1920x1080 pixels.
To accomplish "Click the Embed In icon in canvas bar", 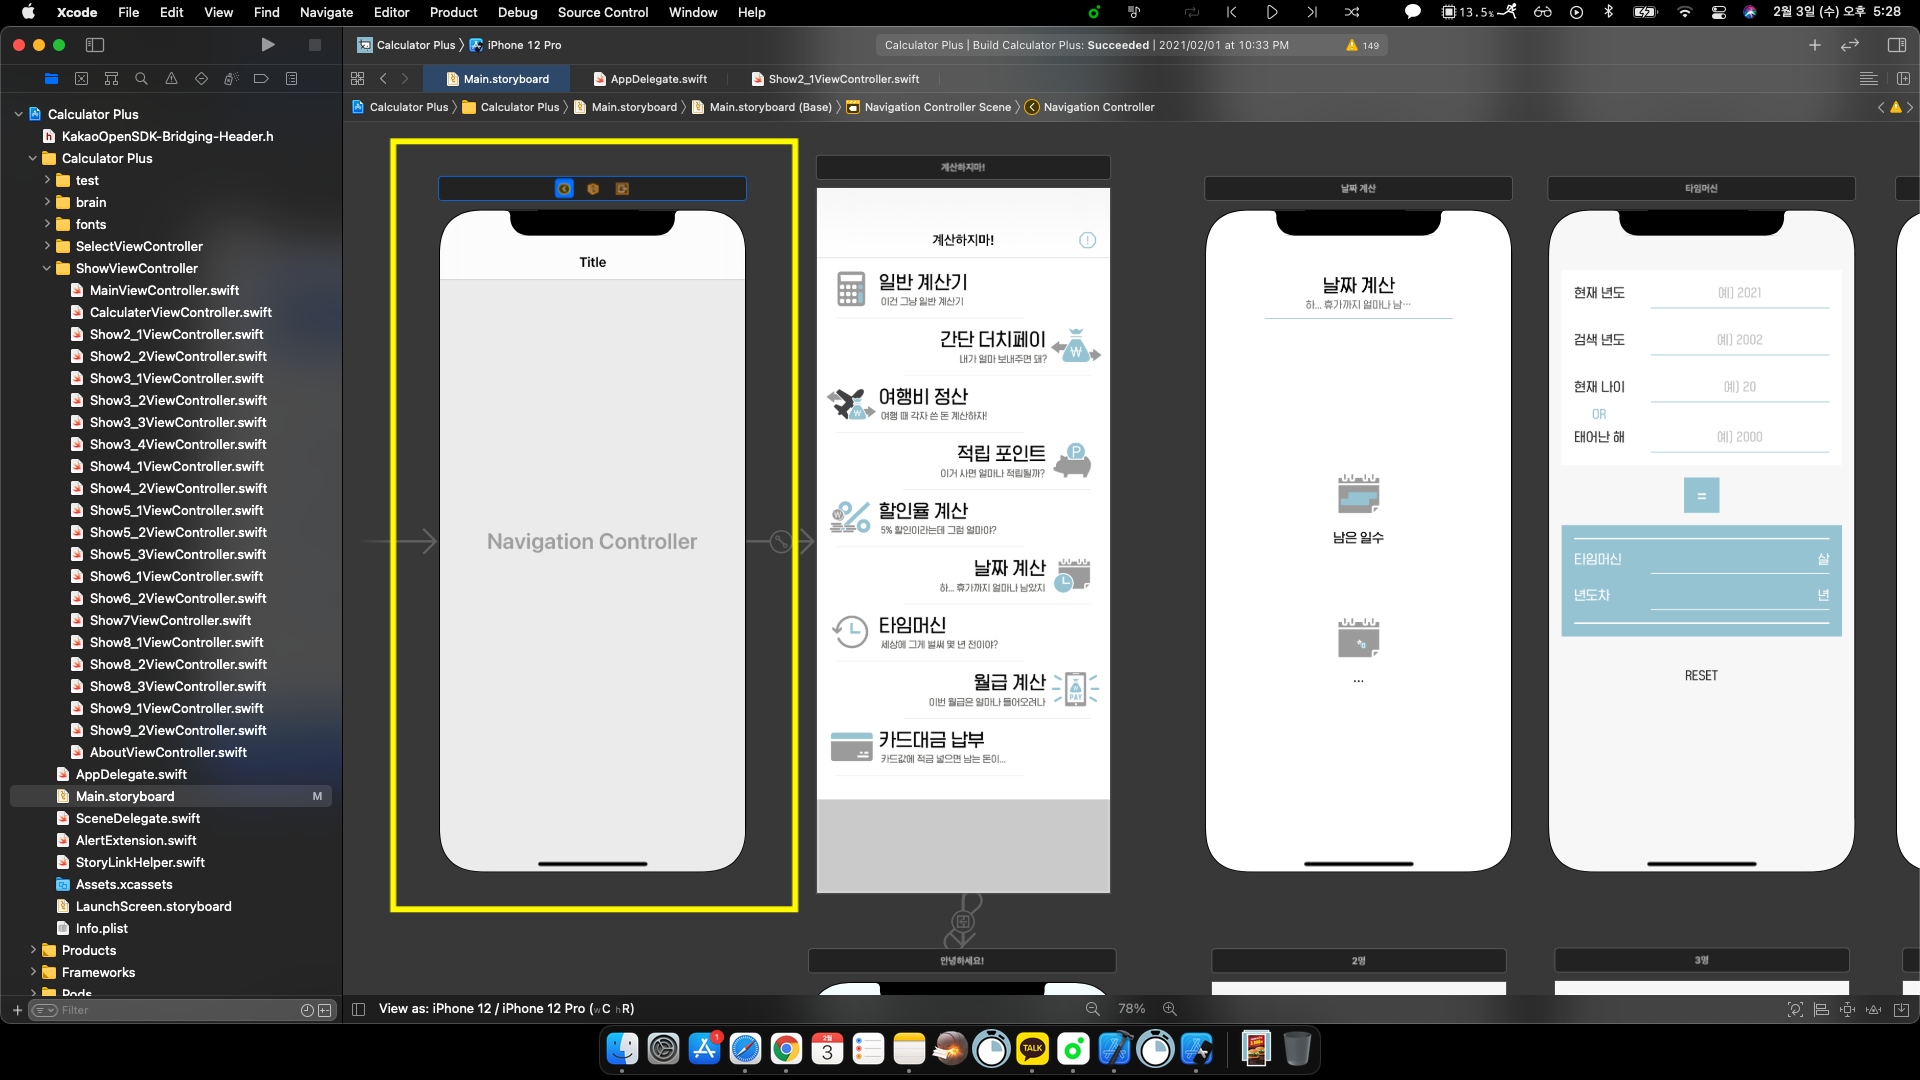I will (1901, 1010).
